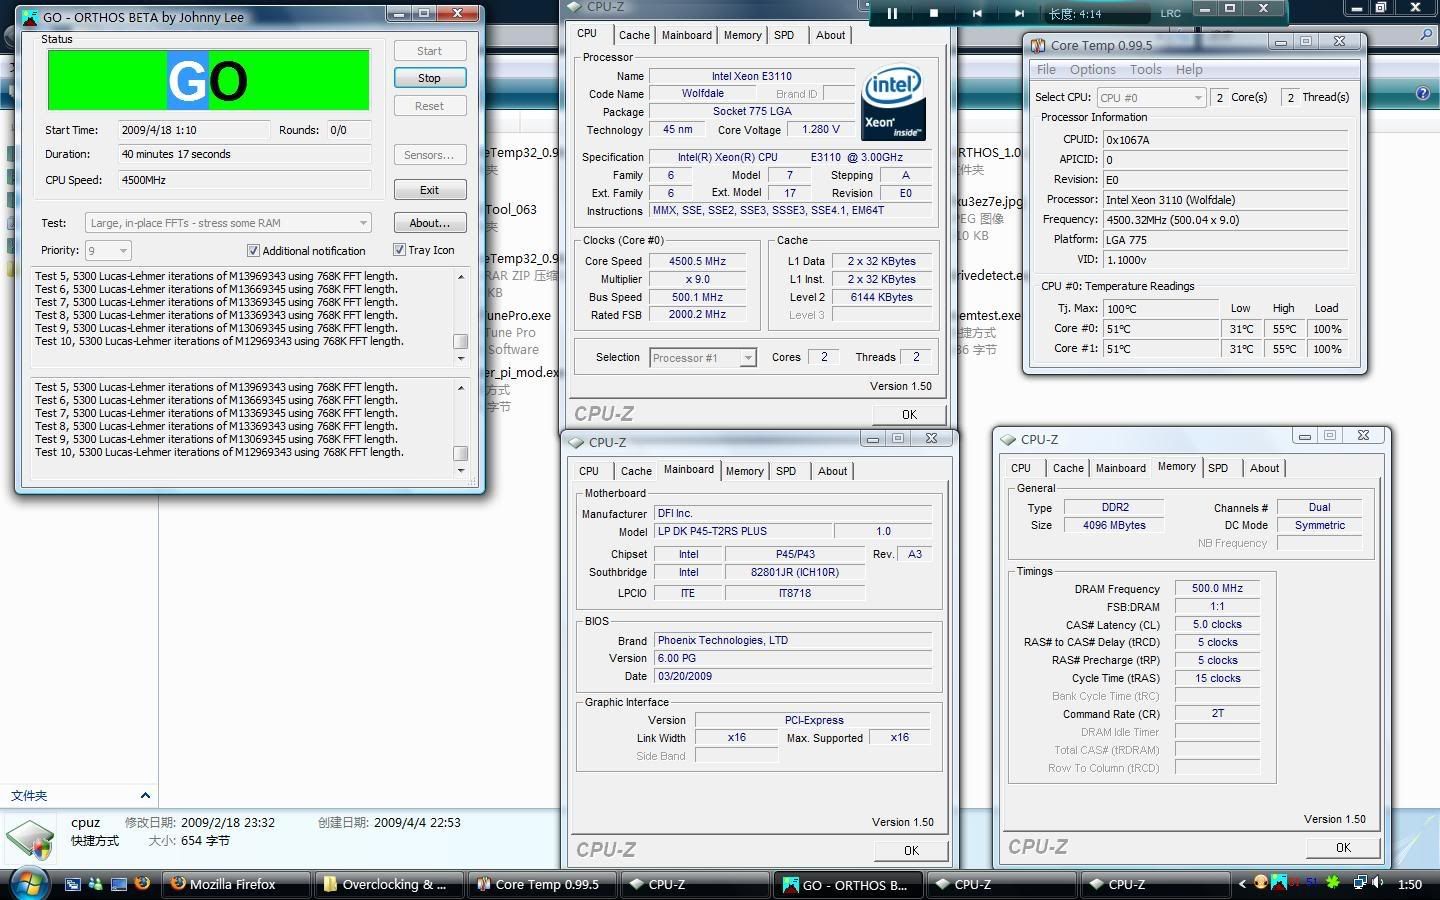The image size is (1440, 900).
Task: Open the File menu in Core Temp
Action: 1046,70
